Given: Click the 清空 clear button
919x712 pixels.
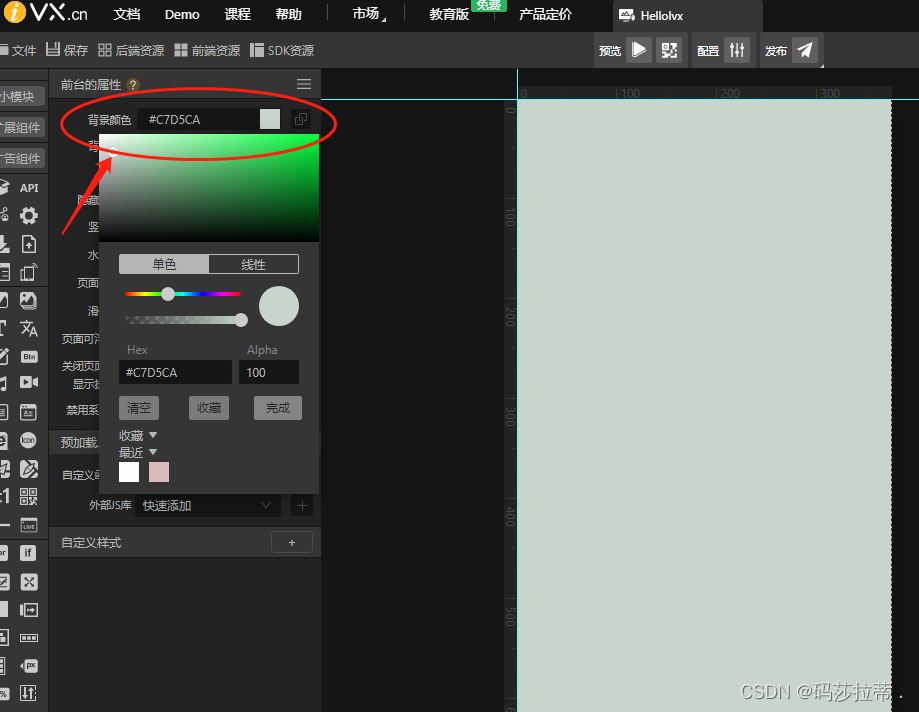Looking at the screenshot, I should (139, 408).
